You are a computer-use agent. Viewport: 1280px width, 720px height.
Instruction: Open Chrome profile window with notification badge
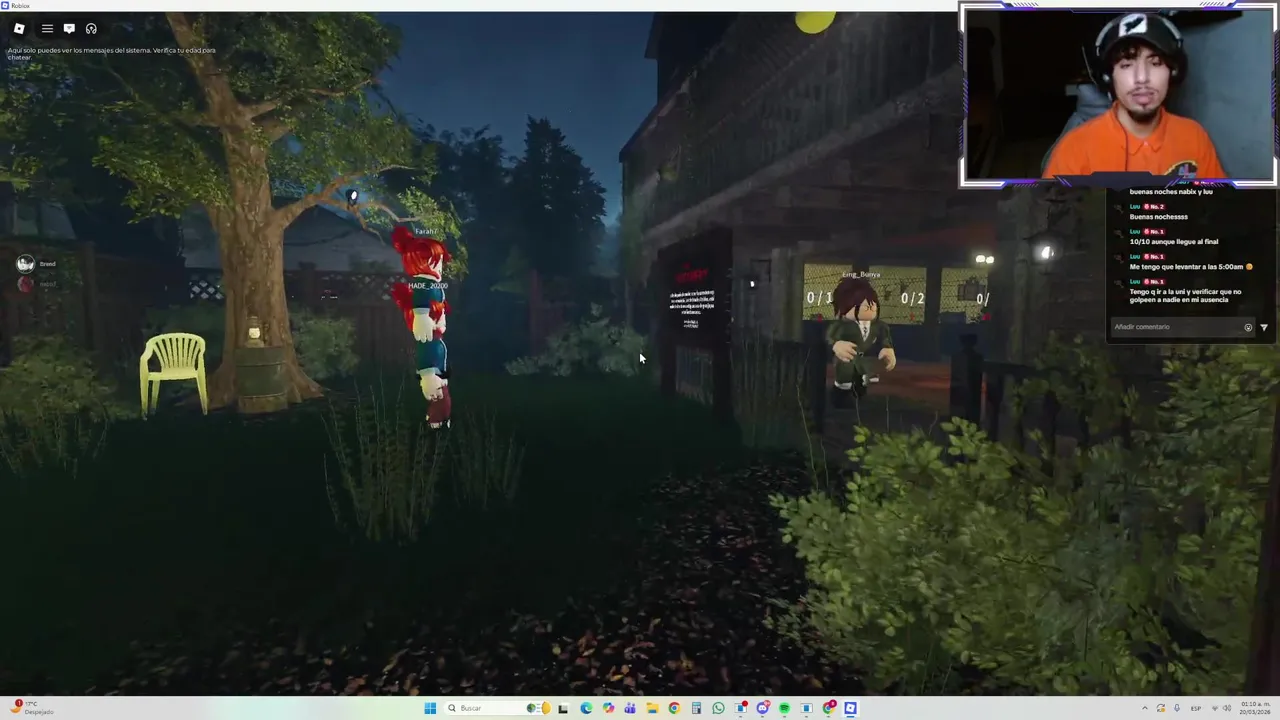point(828,708)
